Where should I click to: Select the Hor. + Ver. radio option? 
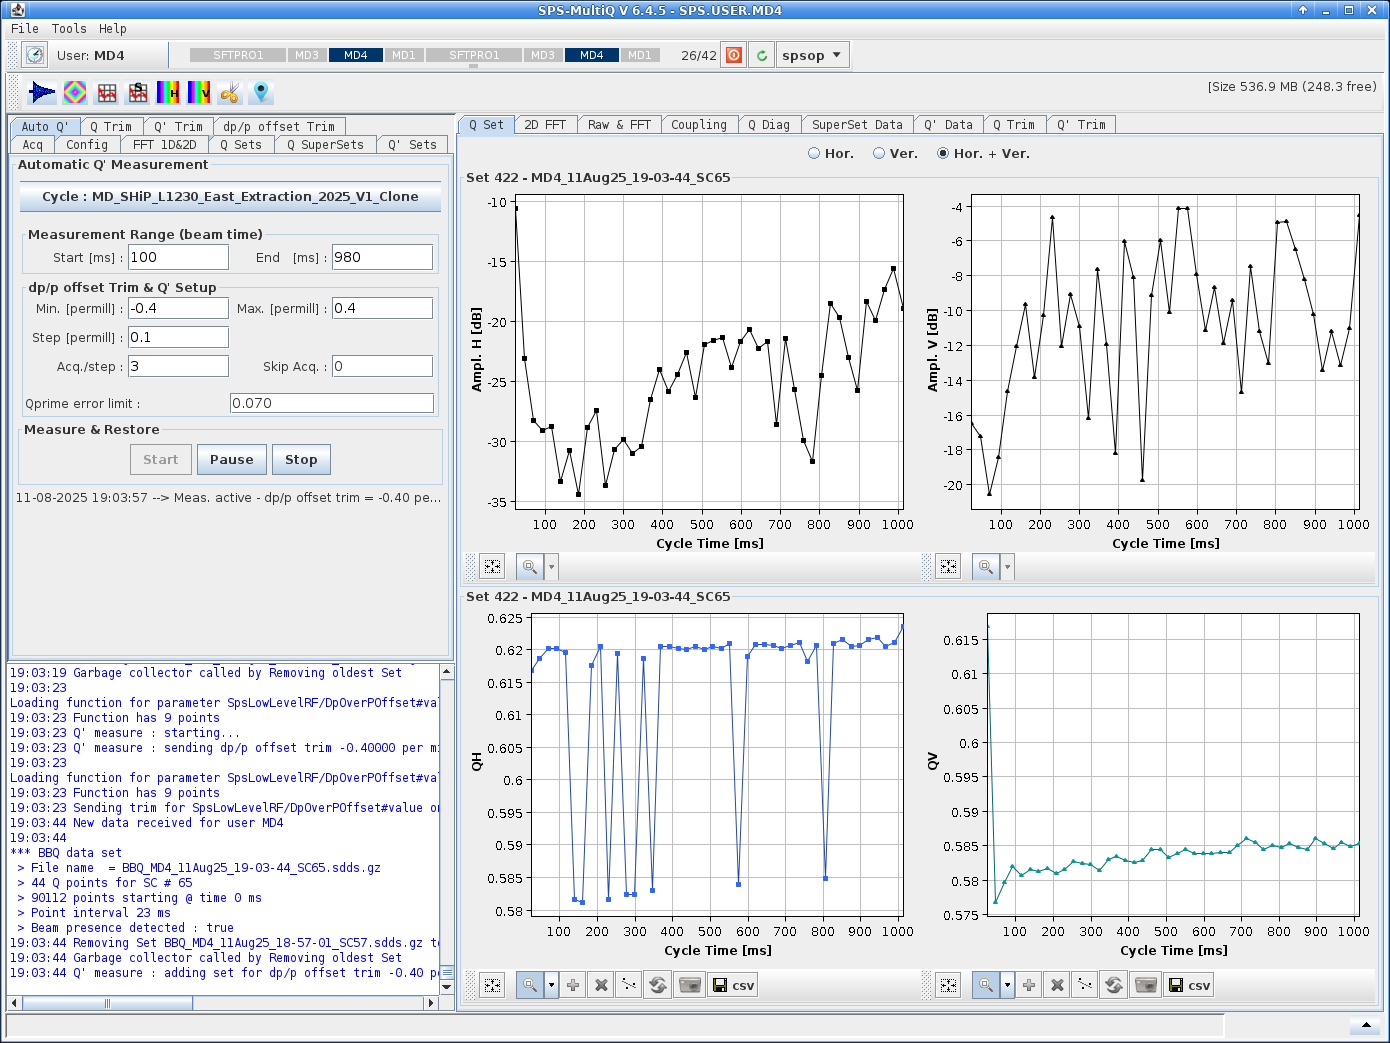pyautogui.click(x=943, y=154)
